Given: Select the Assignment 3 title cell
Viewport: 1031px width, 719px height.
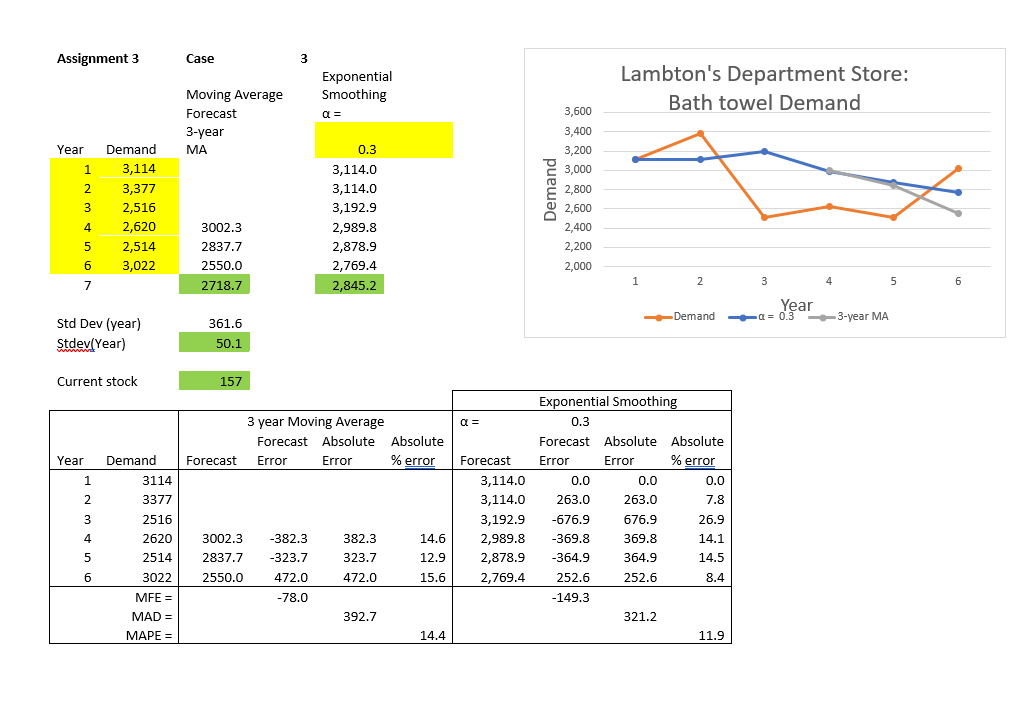Looking at the screenshot, I should [98, 59].
